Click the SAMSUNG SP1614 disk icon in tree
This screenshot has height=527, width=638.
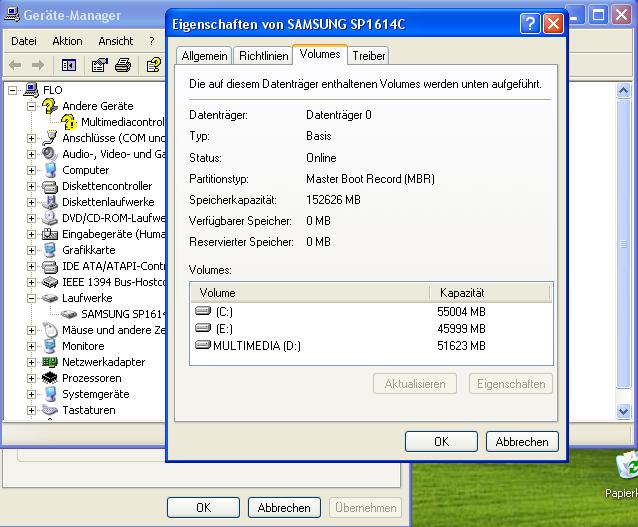coord(69,314)
